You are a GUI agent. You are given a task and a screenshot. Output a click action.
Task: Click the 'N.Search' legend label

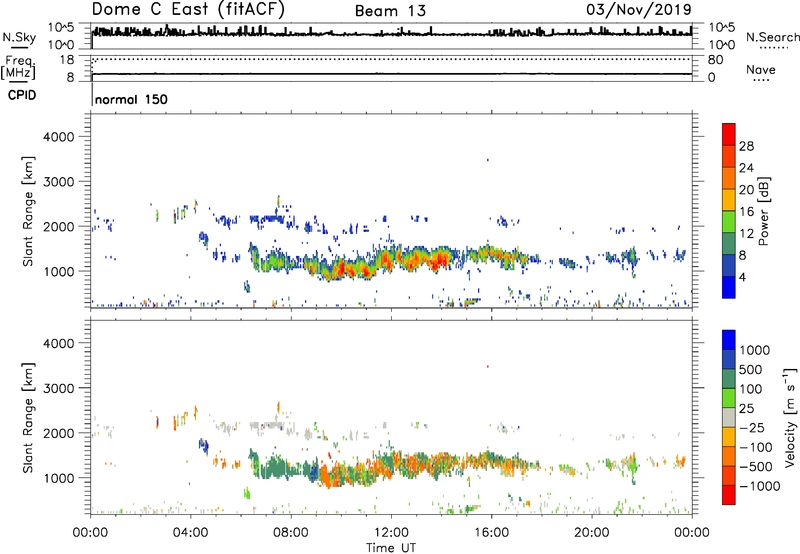pos(773,37)
